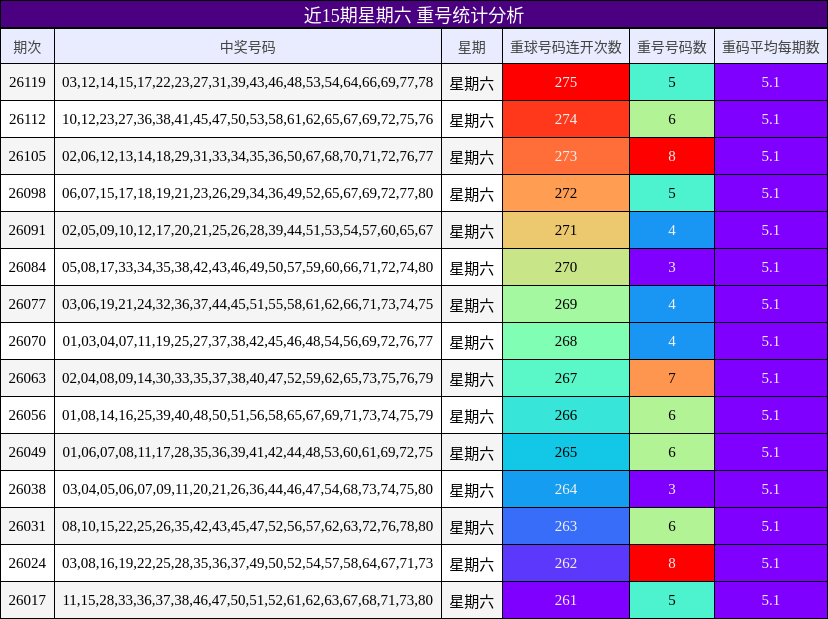The width and height of the screenshot is (828, 619).
Task: Click the 重号号码数 column header
Action: coord(672,46)
